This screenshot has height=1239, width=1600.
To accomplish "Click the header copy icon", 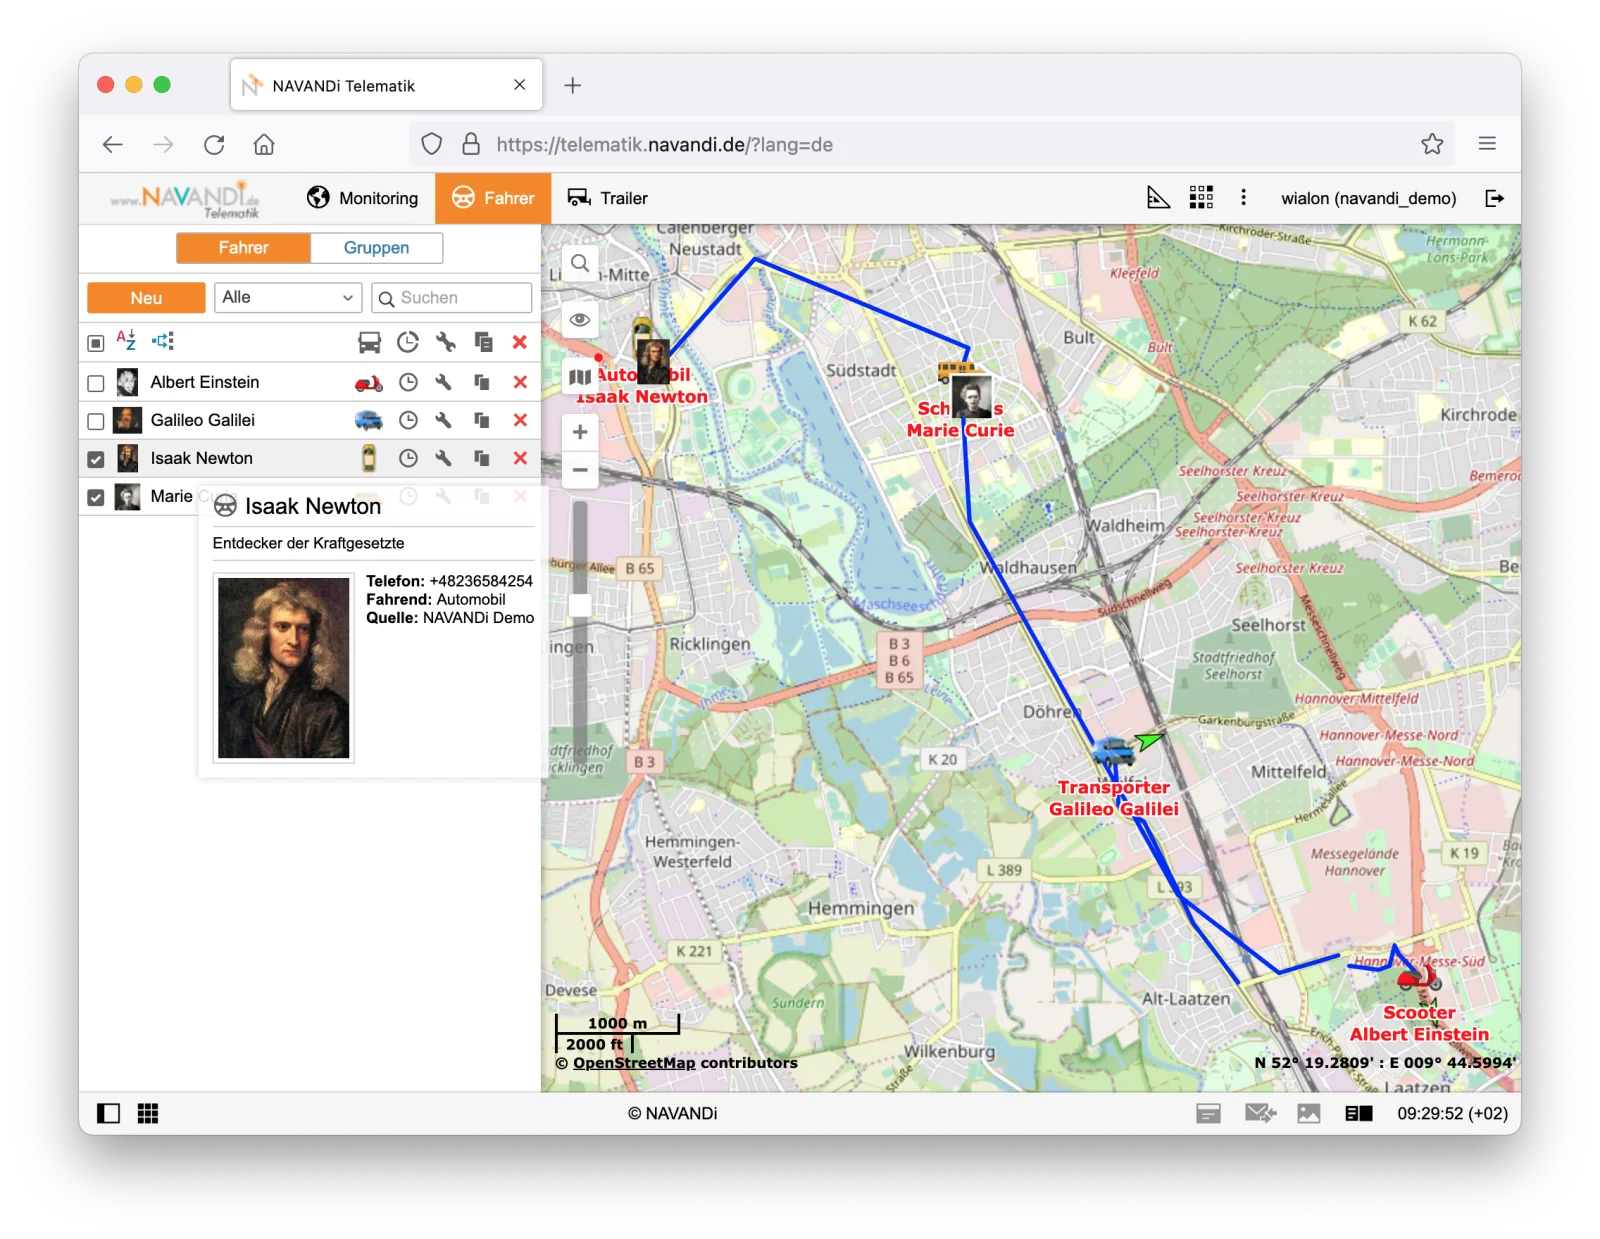I will click(483, 342).
